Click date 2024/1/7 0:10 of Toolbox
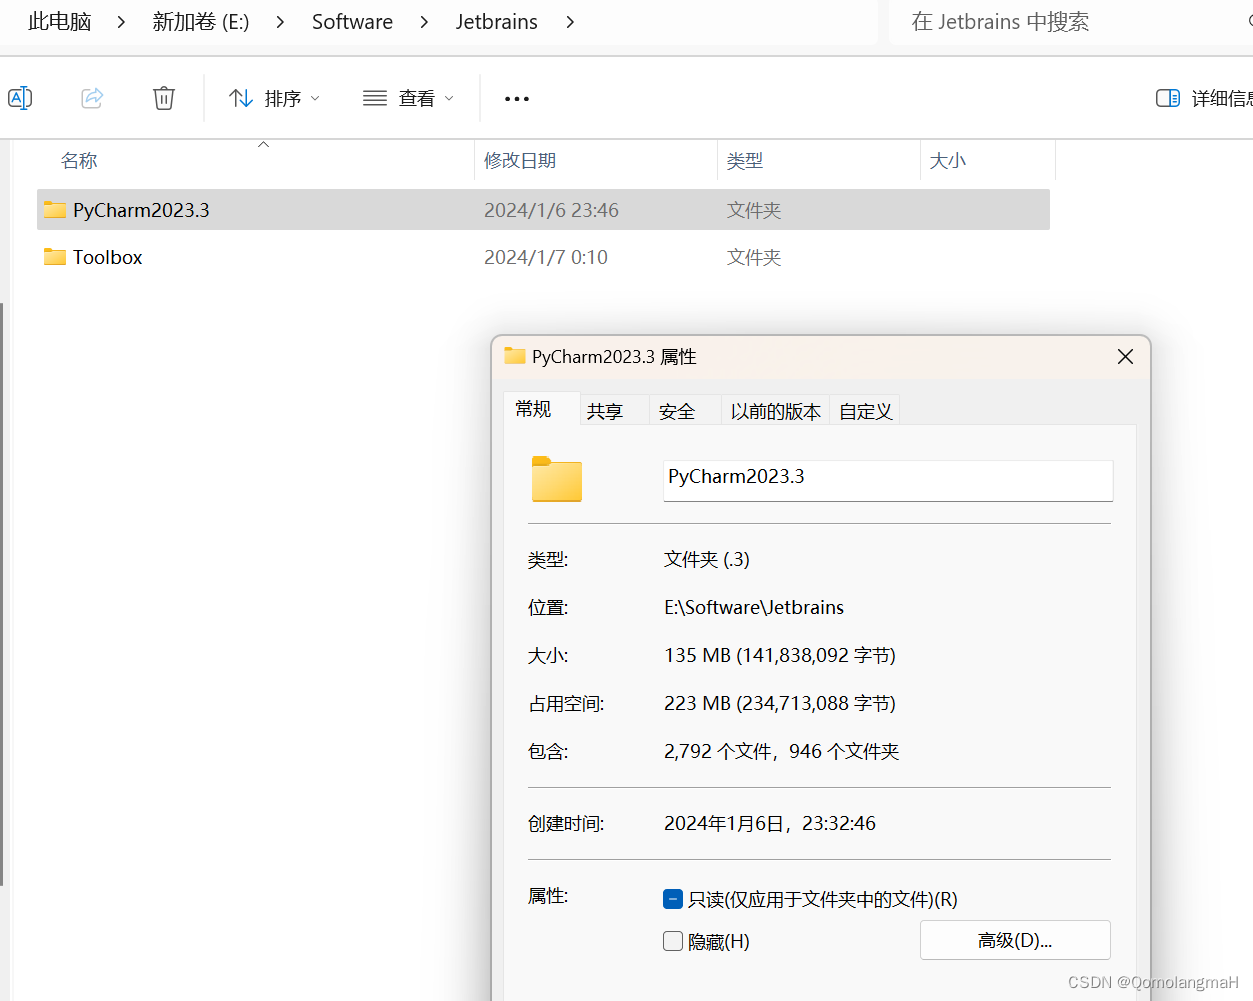1253x1001 pixels. (x=546, y=257)
